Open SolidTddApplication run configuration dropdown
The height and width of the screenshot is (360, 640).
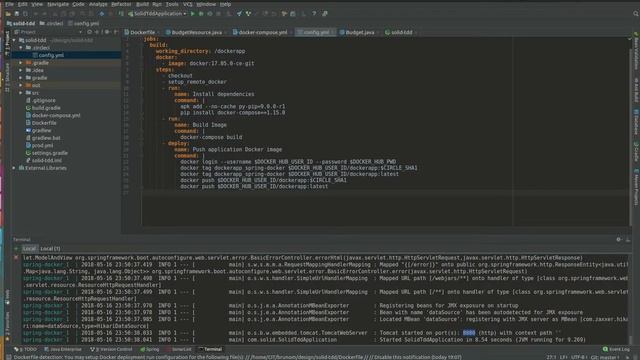click(157, 13)
